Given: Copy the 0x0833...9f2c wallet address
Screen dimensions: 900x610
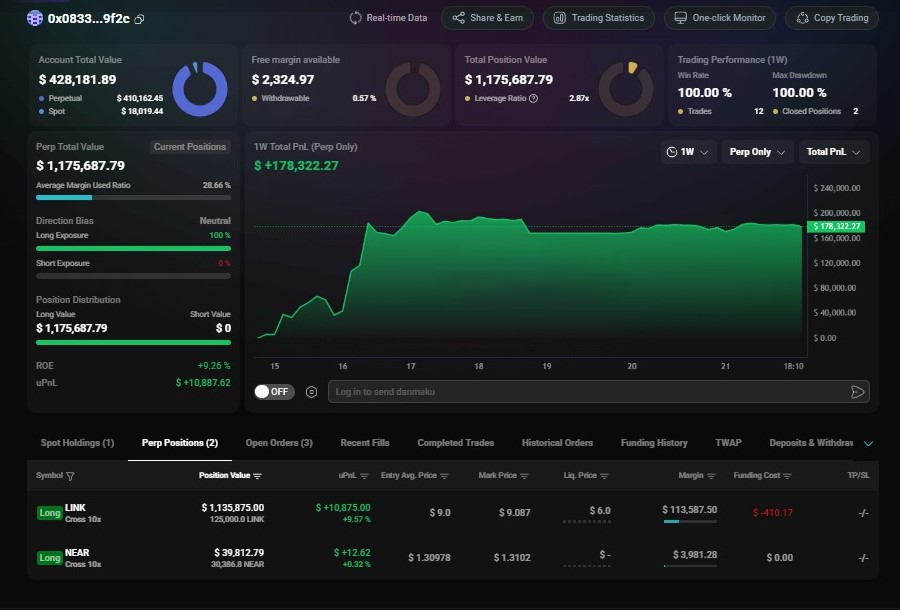Looking at the screenshot, I should (x=139, y=17).
